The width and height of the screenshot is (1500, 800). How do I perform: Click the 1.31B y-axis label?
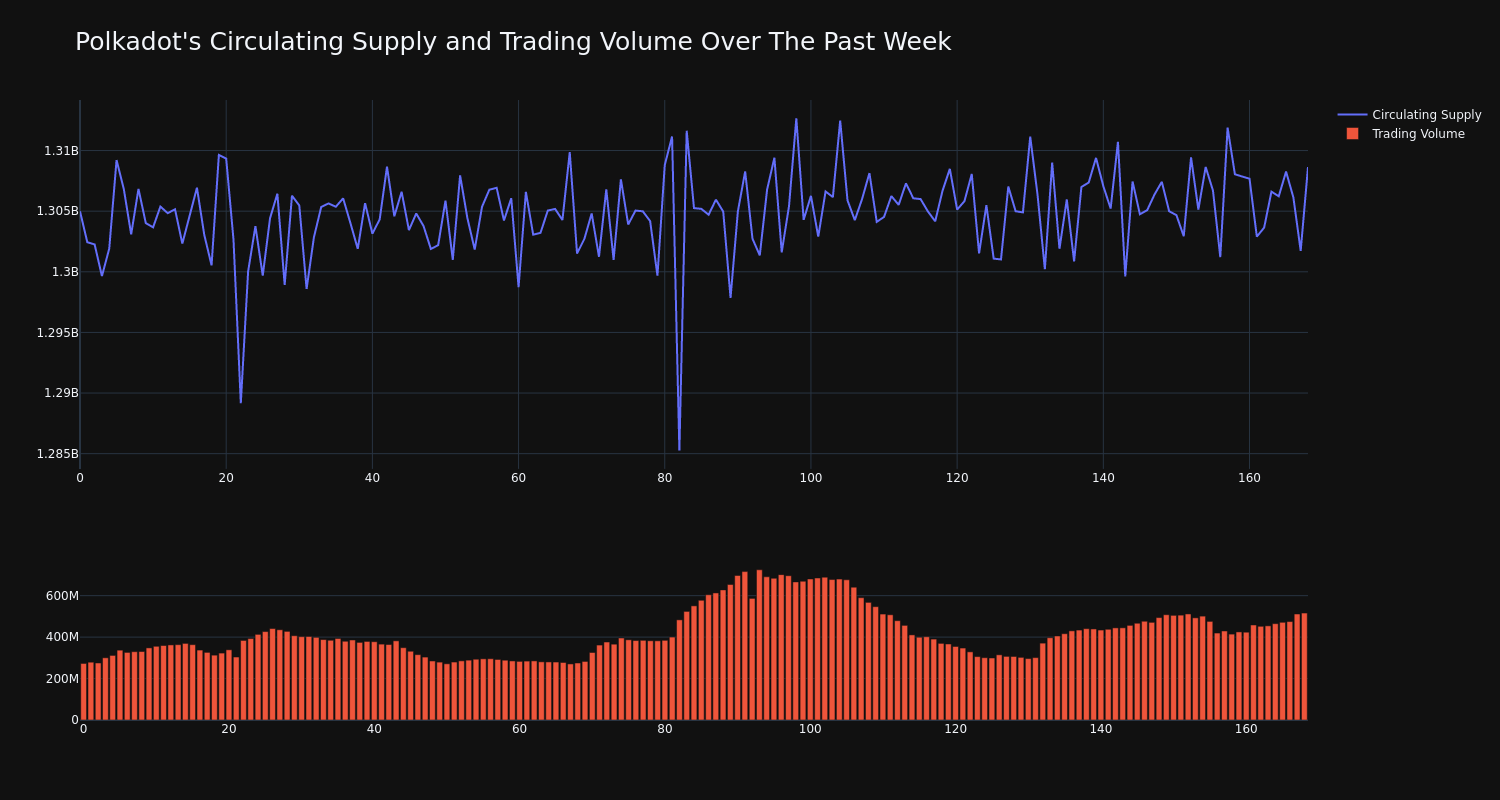(61, 151)
